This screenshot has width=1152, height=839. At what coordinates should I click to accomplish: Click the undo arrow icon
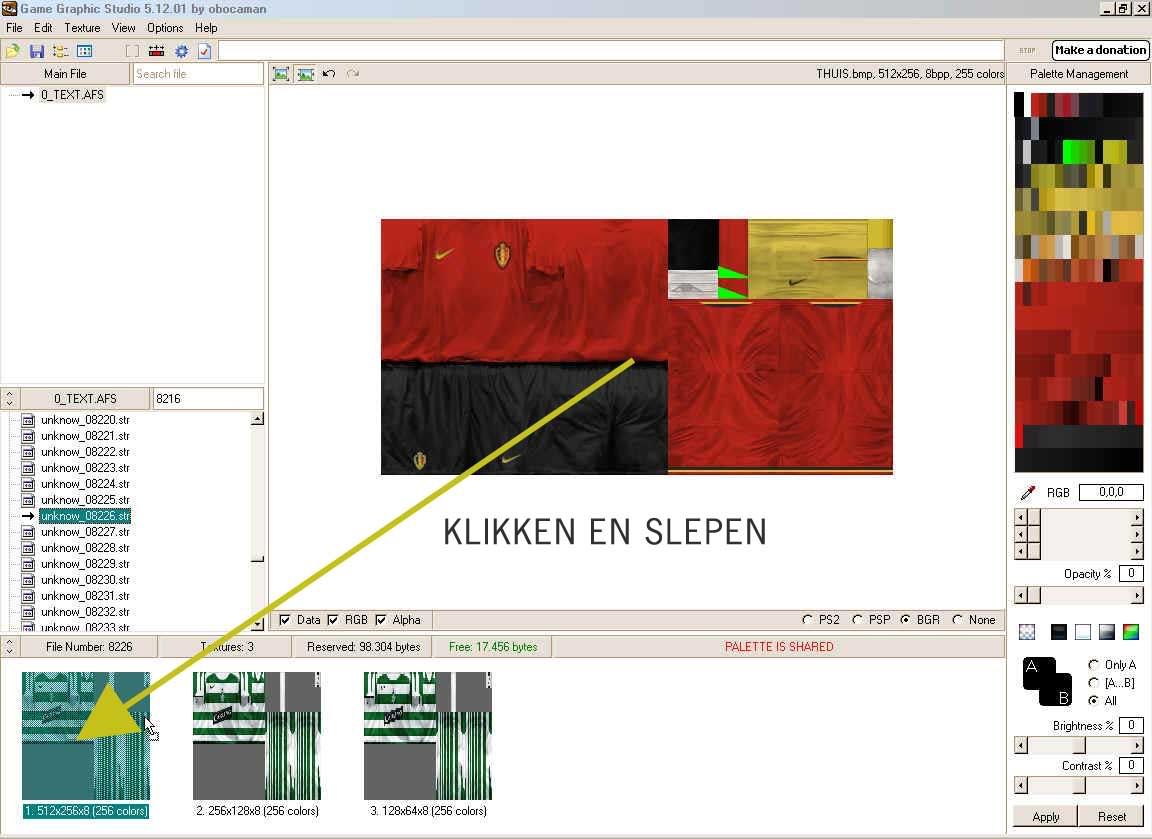pyautogui.click(x=329, y=73)
